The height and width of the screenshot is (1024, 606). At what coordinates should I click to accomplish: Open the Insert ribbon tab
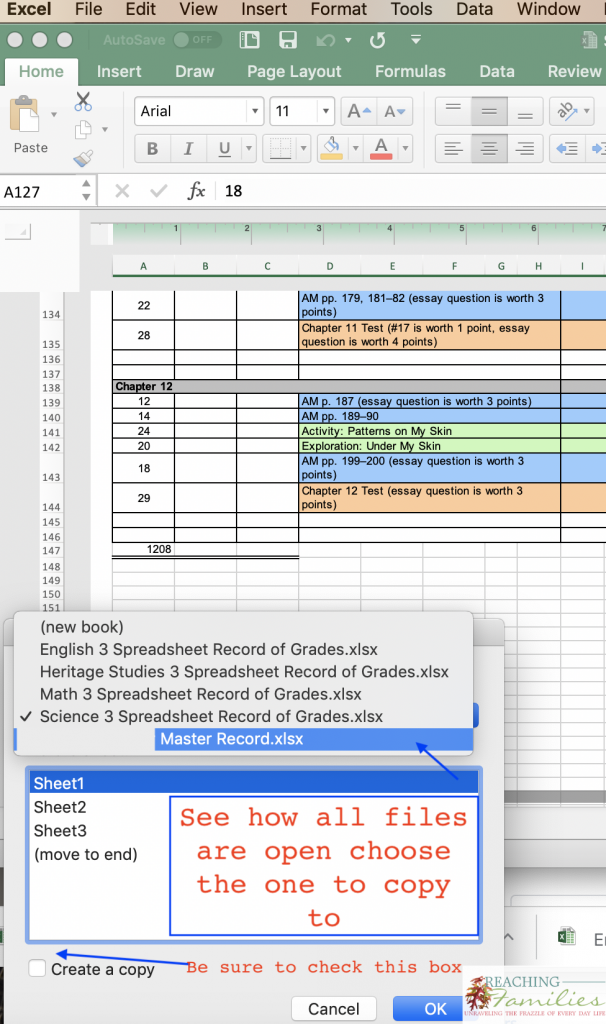(x=119, y=72)
